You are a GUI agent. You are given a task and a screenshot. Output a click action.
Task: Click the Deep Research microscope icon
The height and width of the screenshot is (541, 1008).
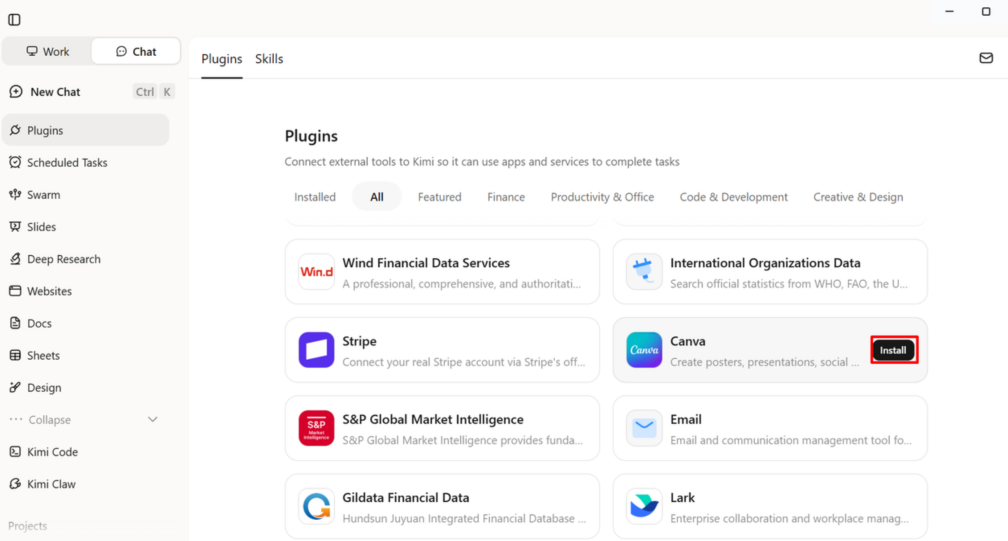pyautogui.click(x=15, y=259)
